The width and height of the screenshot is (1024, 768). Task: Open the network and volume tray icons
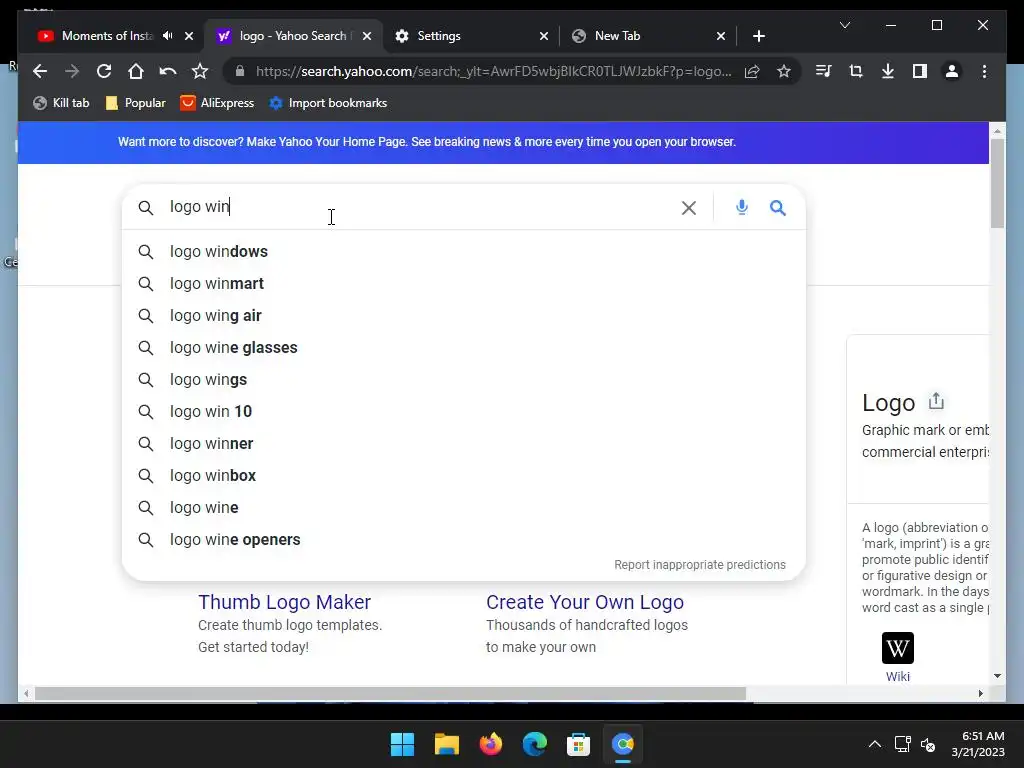915,744
